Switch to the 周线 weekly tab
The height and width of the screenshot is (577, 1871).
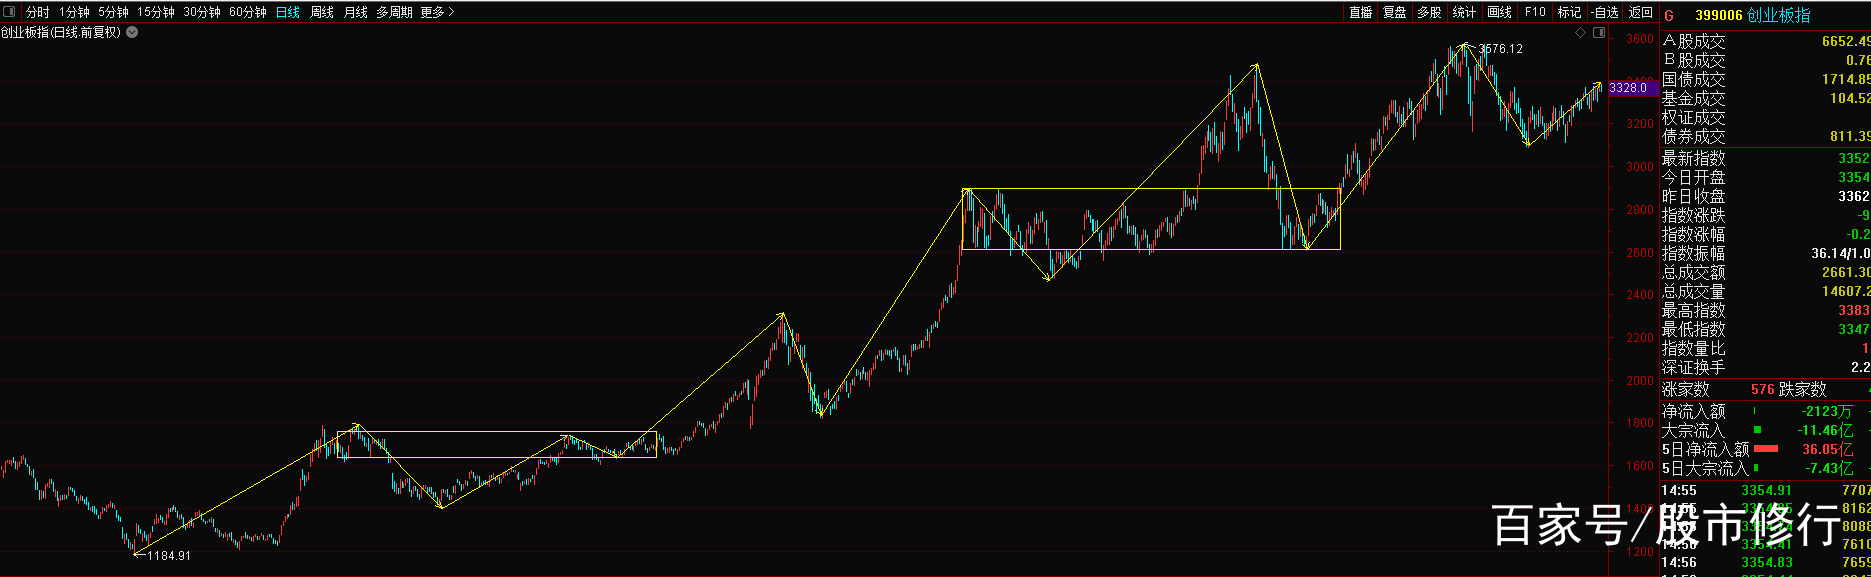click(322, 12)
